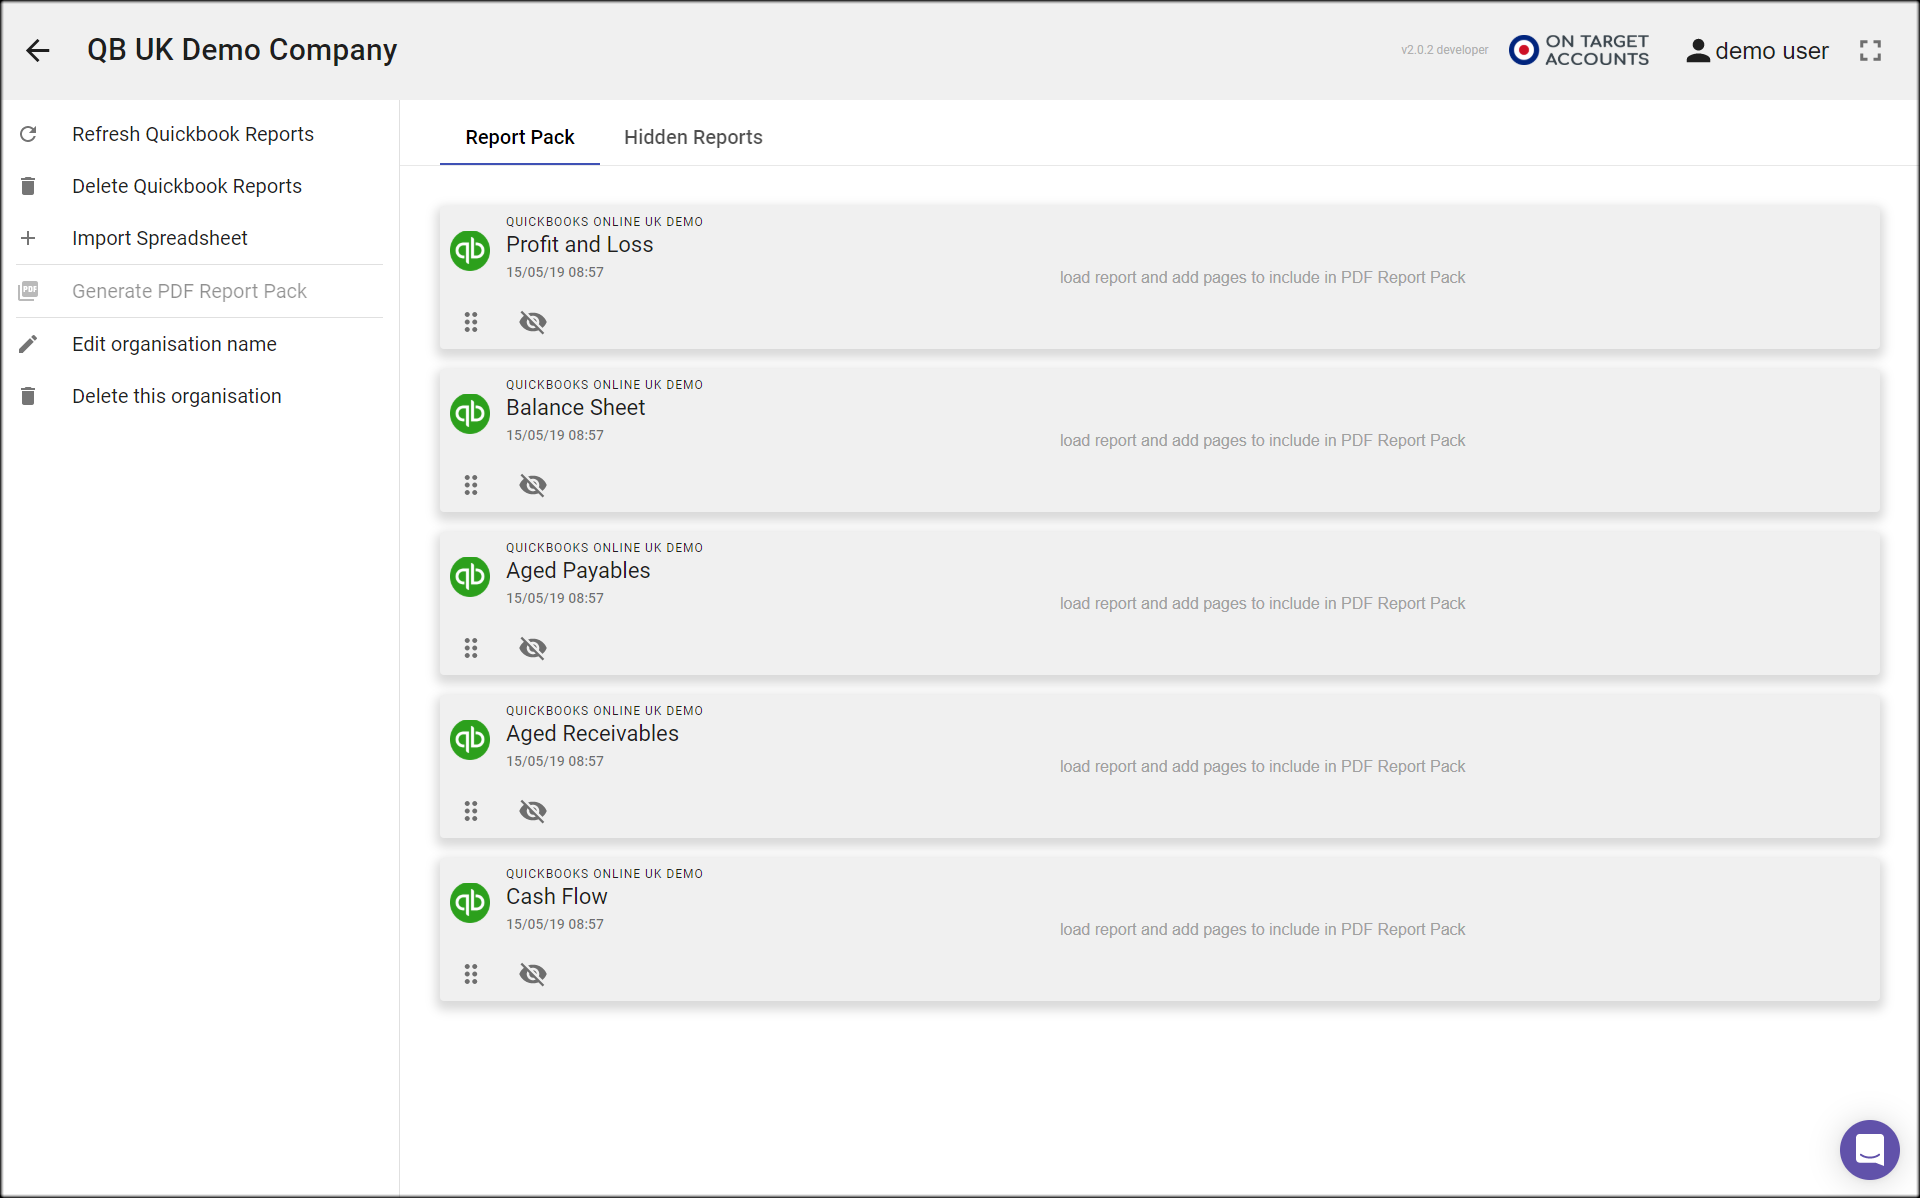1920x1198 pixels.
Task: Click load report text on Aged Receivables
Action: (x=1262, y=767)
